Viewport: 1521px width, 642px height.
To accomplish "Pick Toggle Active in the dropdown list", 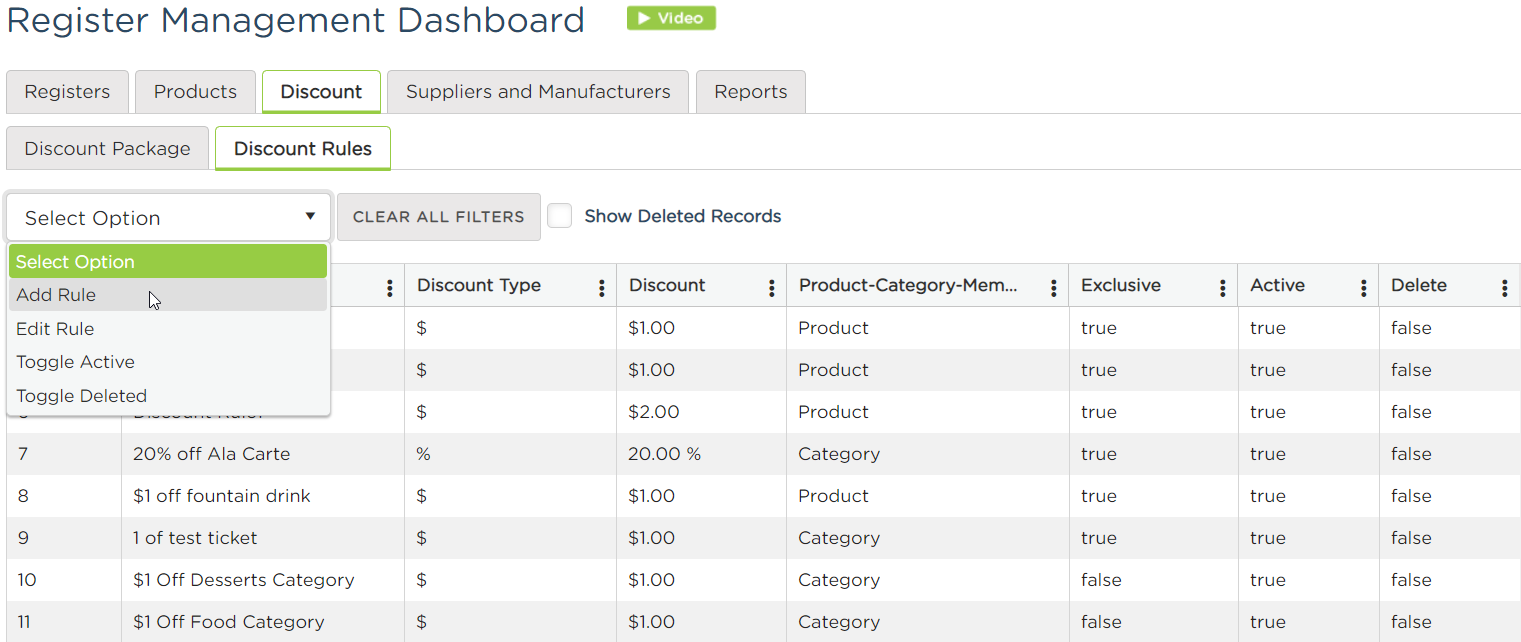I will [x=168, y=362].
